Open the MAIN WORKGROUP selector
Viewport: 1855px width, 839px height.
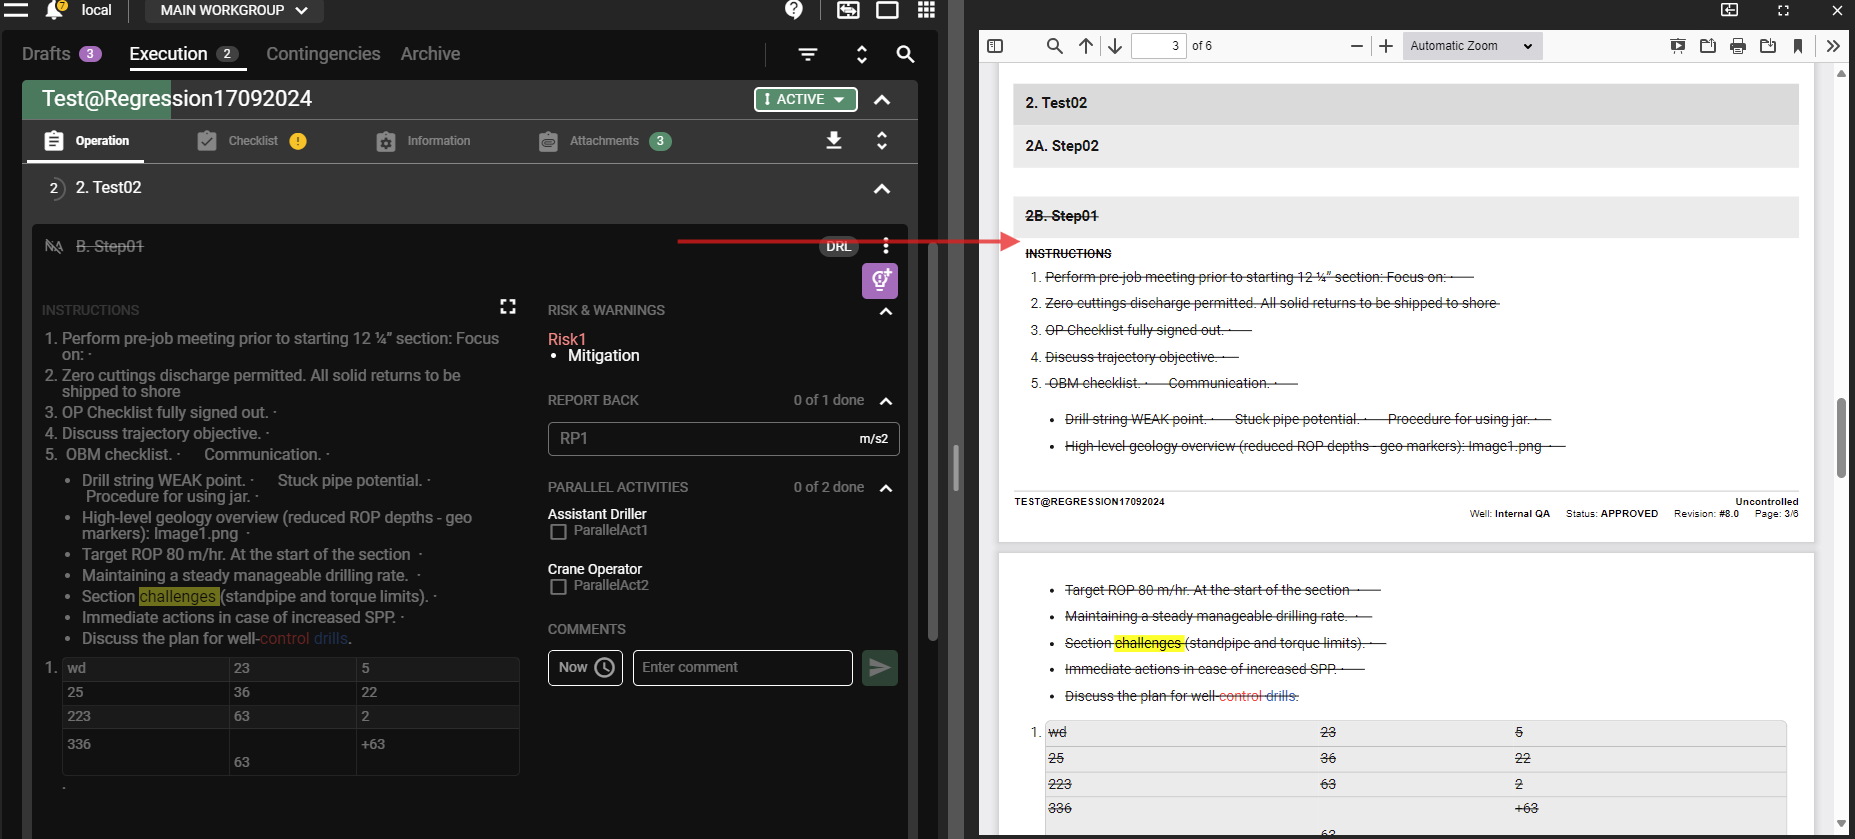tap(234, 10)
